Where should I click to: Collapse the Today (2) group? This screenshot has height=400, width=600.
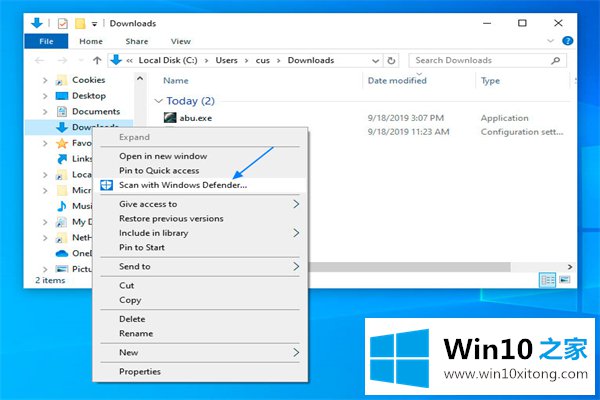[x=158, y=101]
